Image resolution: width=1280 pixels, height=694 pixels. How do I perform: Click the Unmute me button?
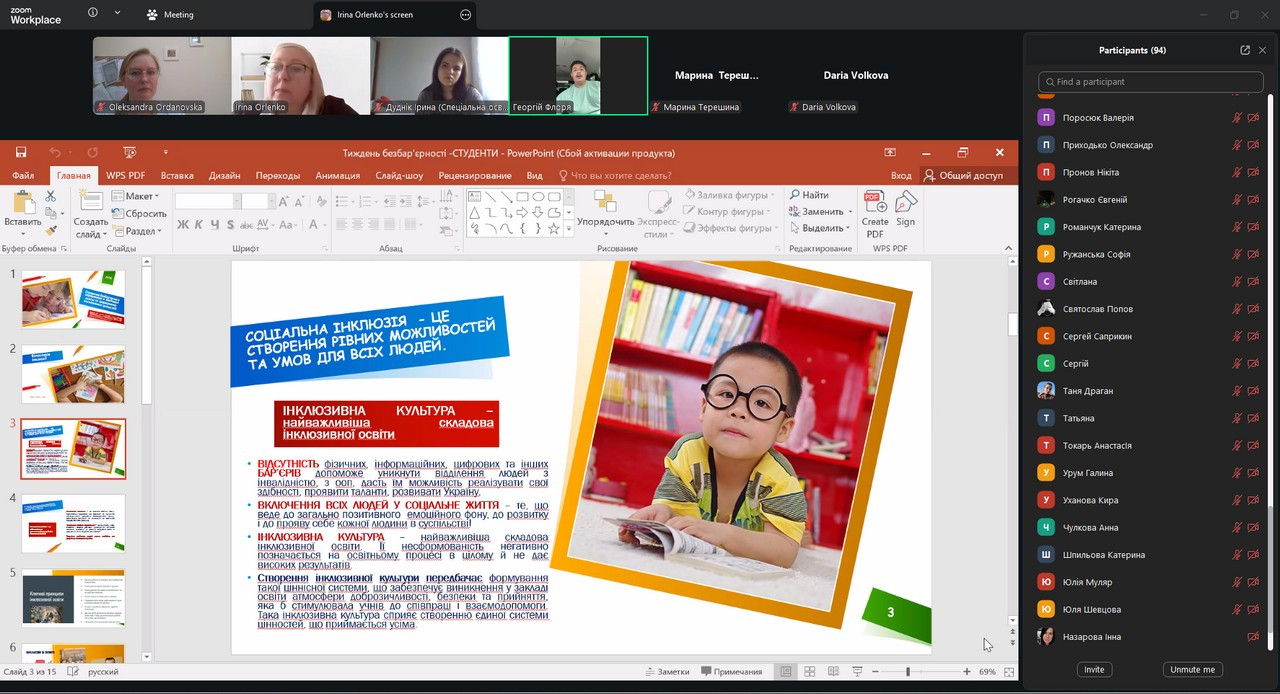[1193, 669]
